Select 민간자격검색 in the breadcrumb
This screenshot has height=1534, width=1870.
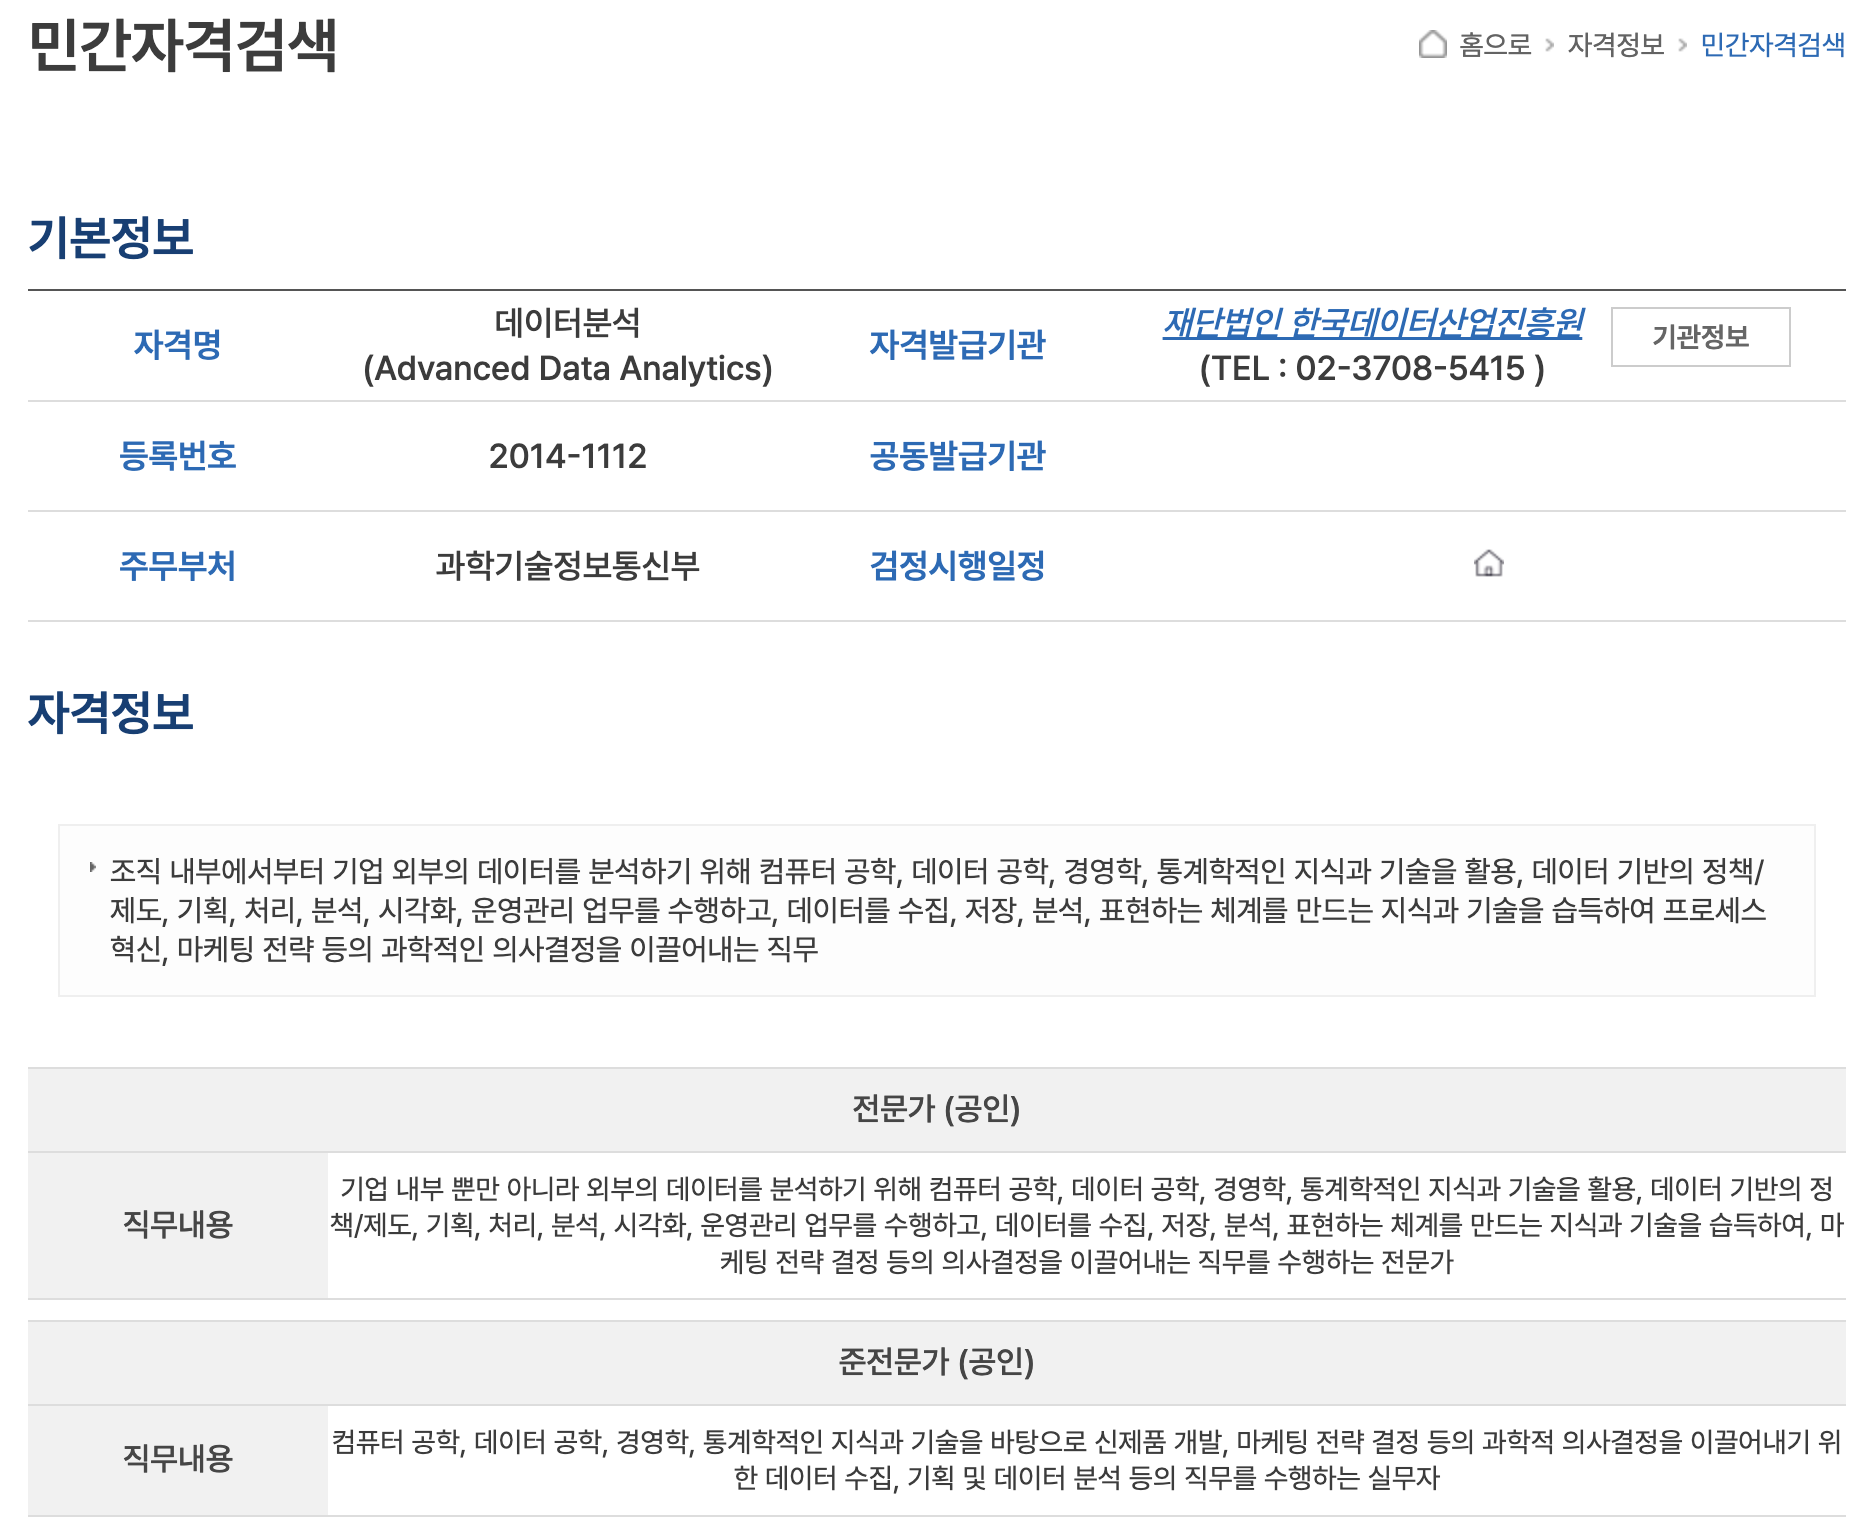[x=1772, y=44]
